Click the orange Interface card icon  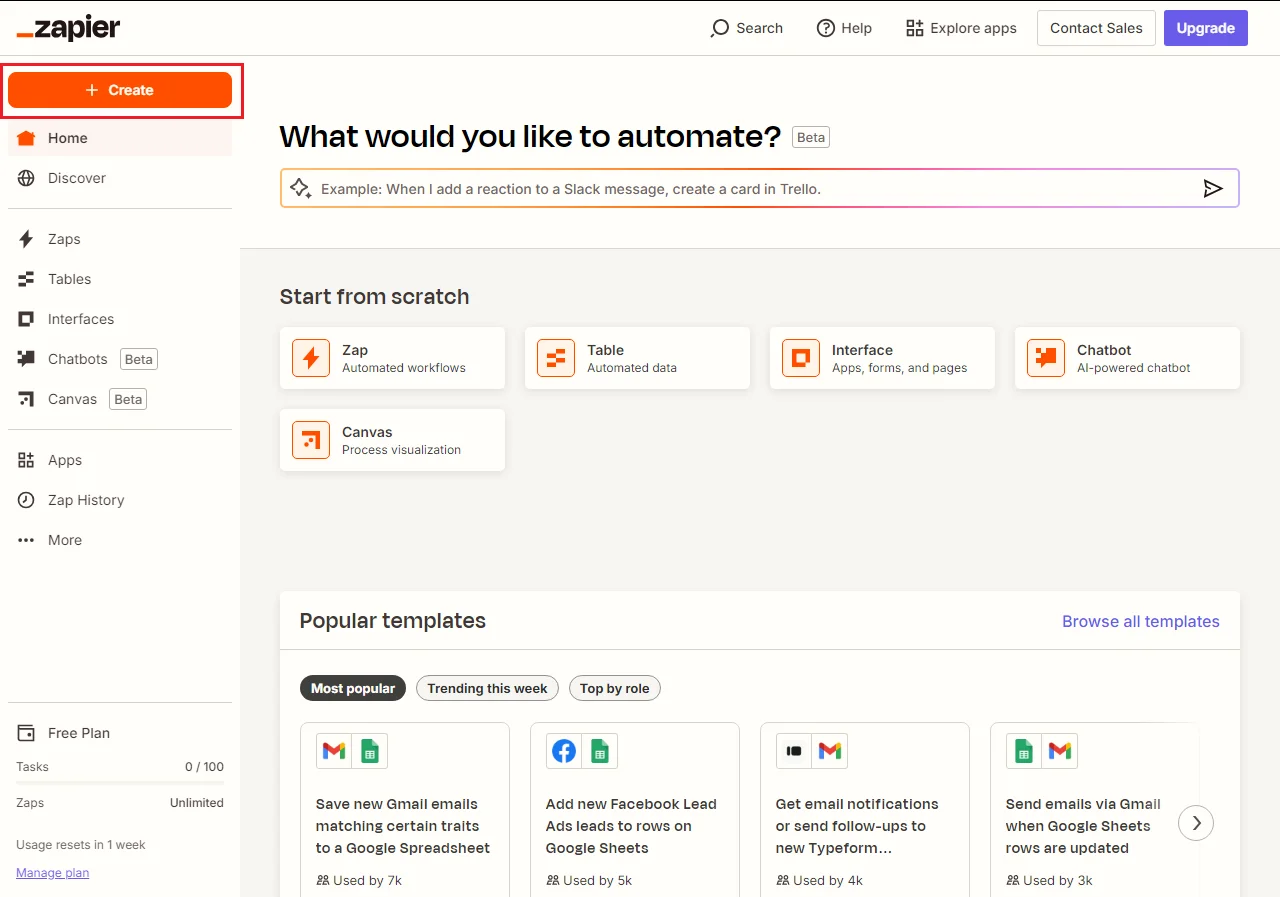coord(801,358)
